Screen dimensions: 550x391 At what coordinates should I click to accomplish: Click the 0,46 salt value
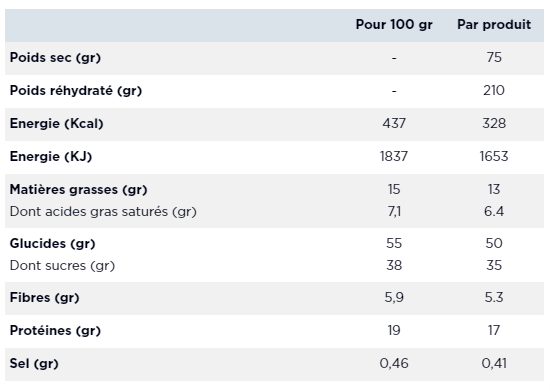(x=394, y=364)
